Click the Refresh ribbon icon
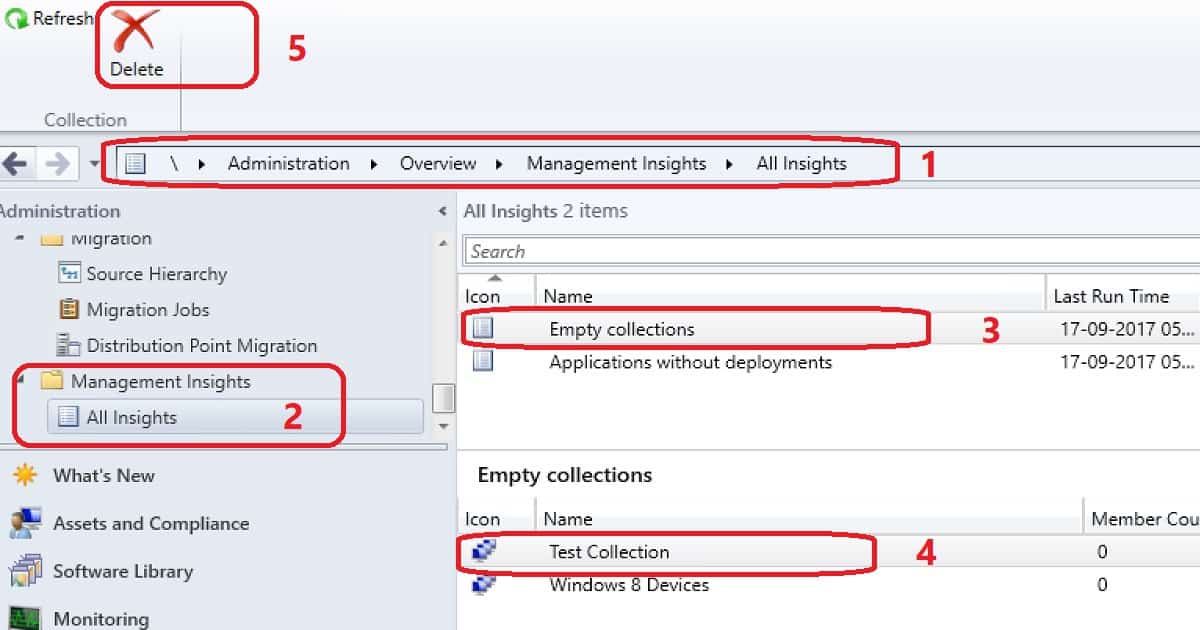 click(16, 19)
